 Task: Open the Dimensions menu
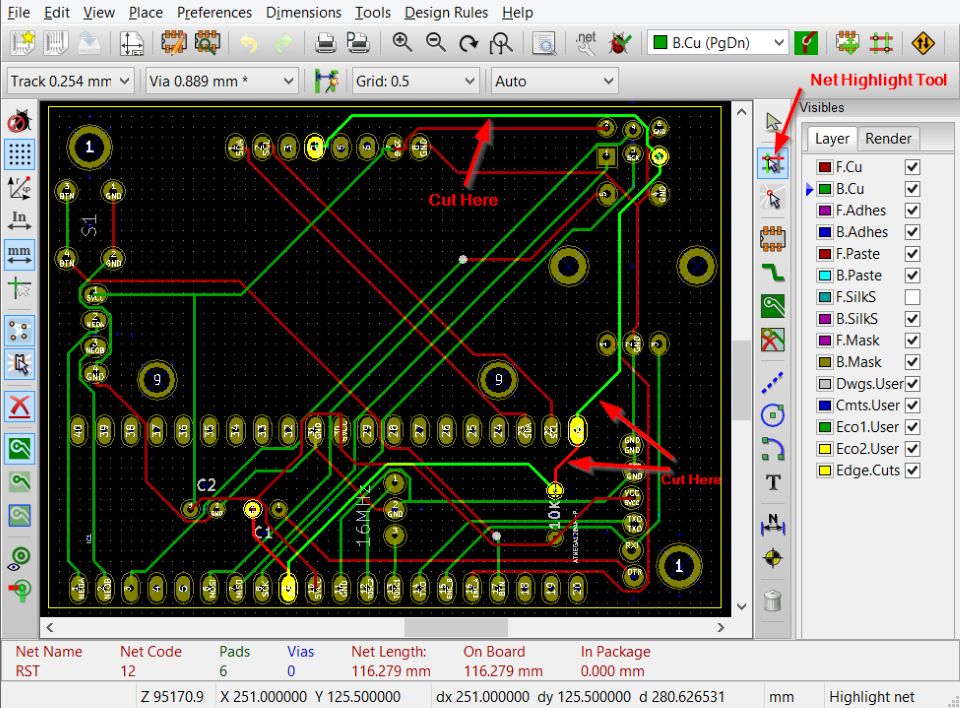point(303,12)
